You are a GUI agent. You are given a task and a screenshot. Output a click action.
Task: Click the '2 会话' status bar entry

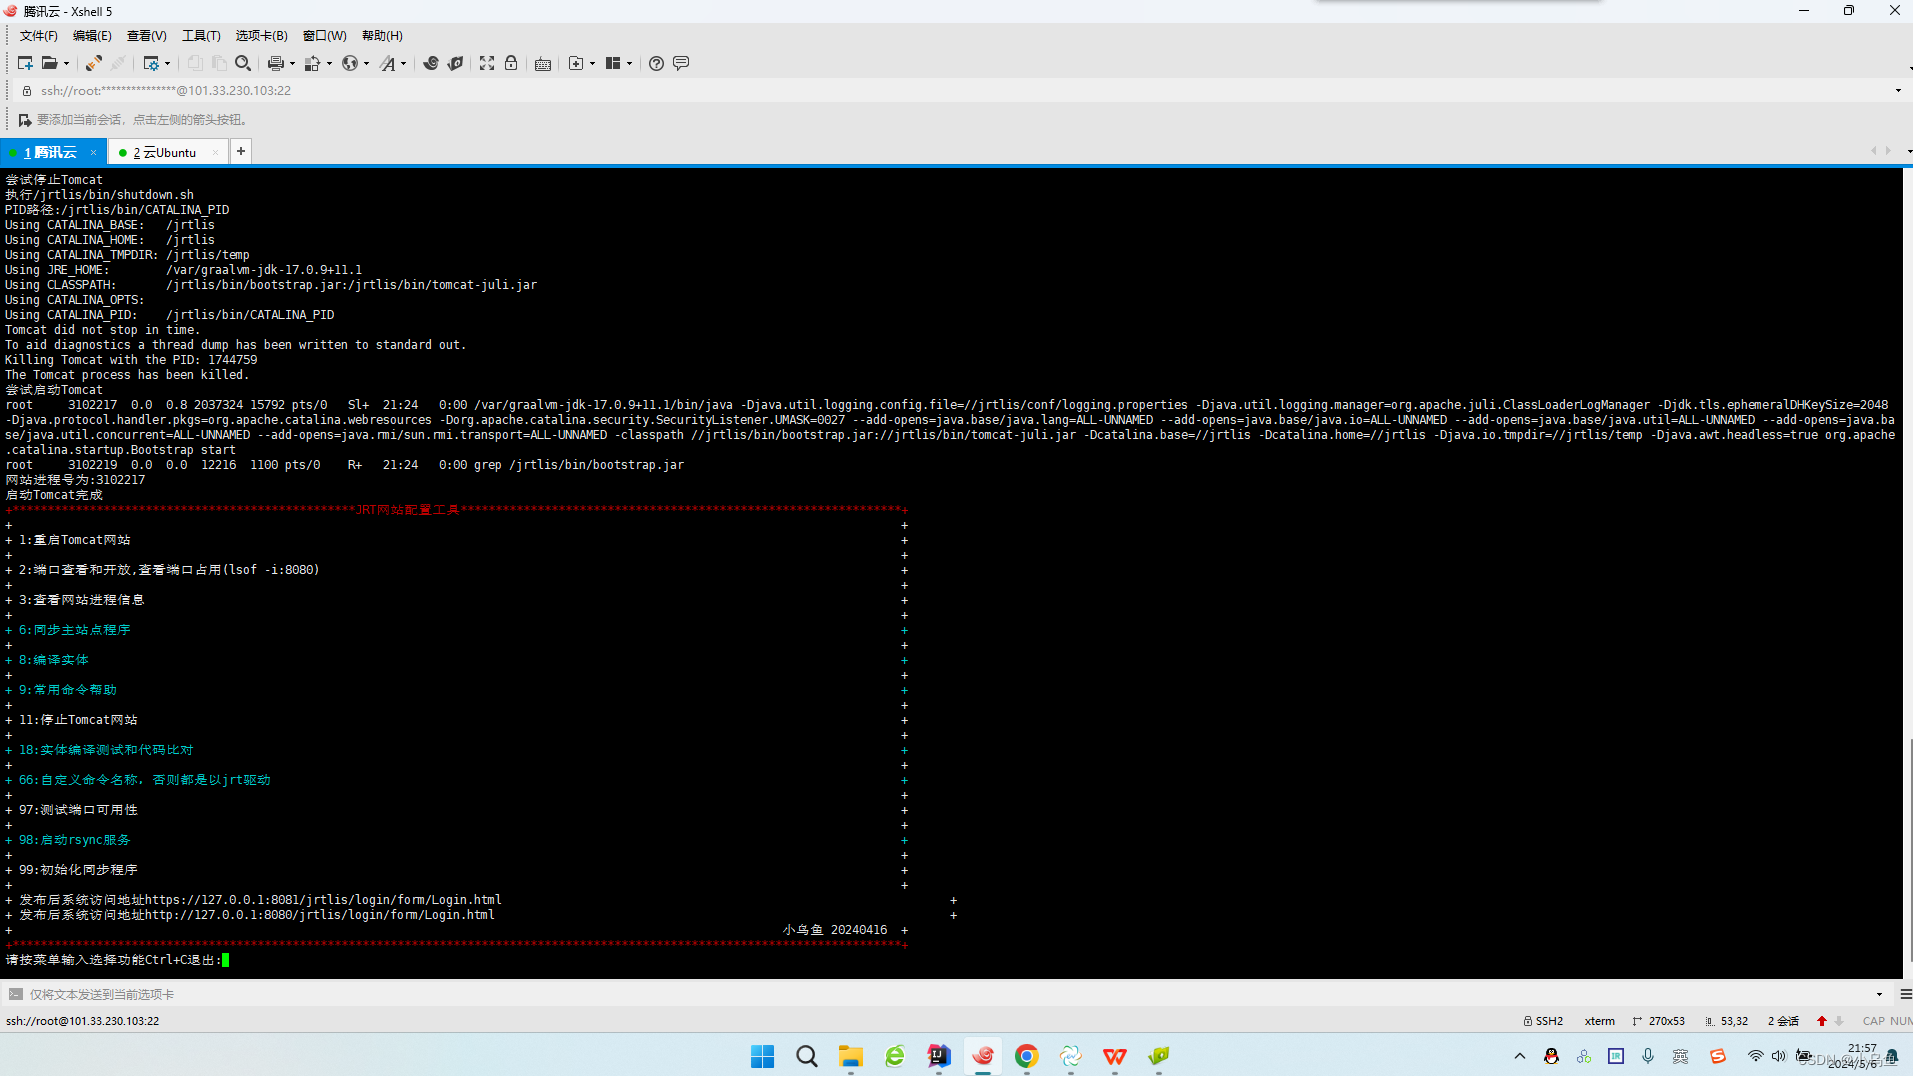pos(1783,1021)
